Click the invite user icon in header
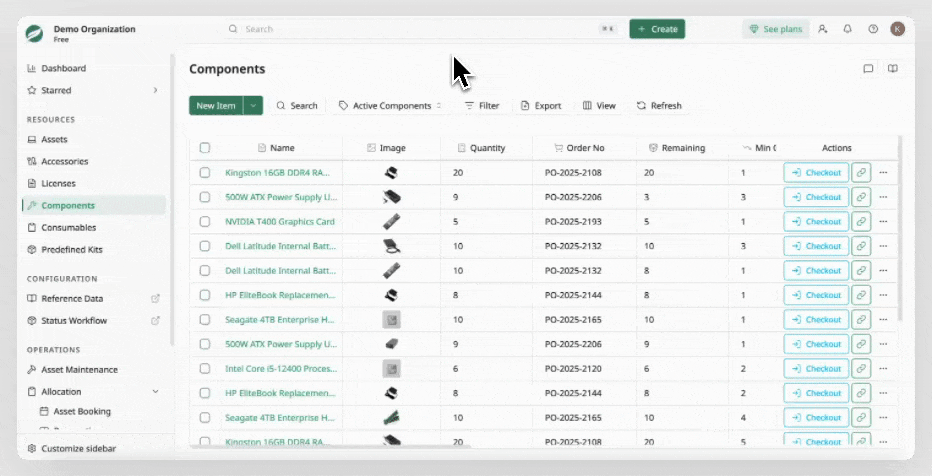 [x=823, y=29]
